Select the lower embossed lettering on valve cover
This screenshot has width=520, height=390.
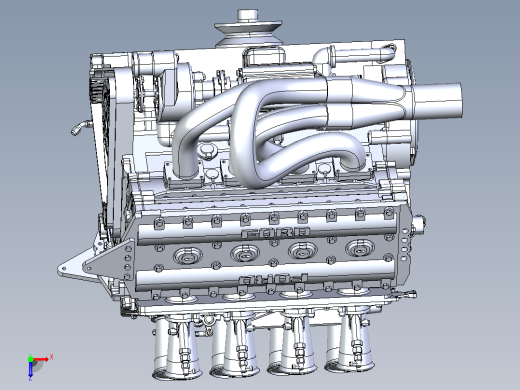coord(273,279)
